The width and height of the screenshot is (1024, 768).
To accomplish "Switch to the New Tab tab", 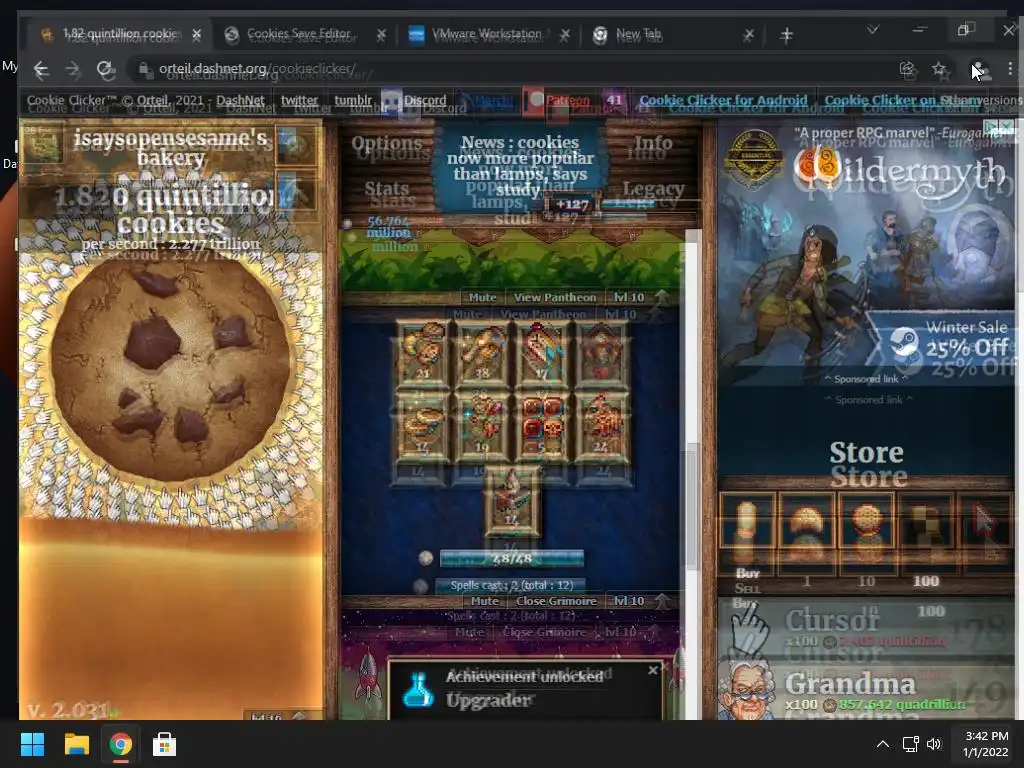I will 673,34.
